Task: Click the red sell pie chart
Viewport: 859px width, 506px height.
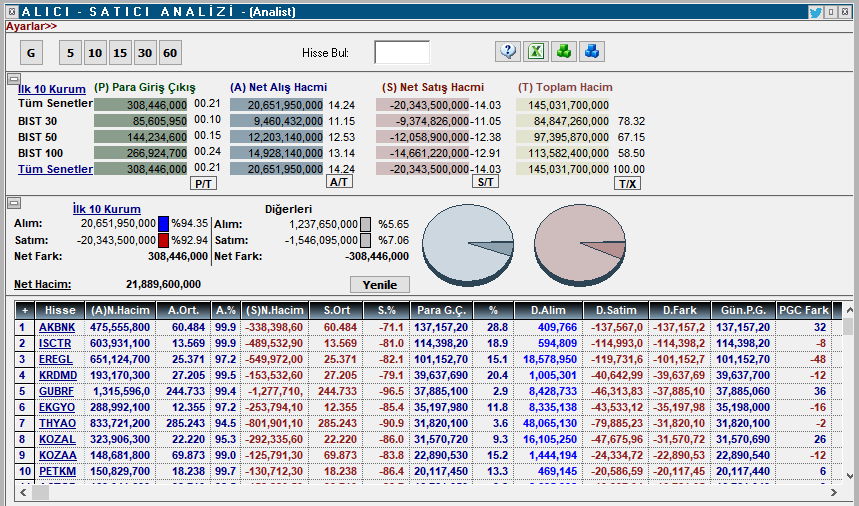Action: tap(580, 244)
